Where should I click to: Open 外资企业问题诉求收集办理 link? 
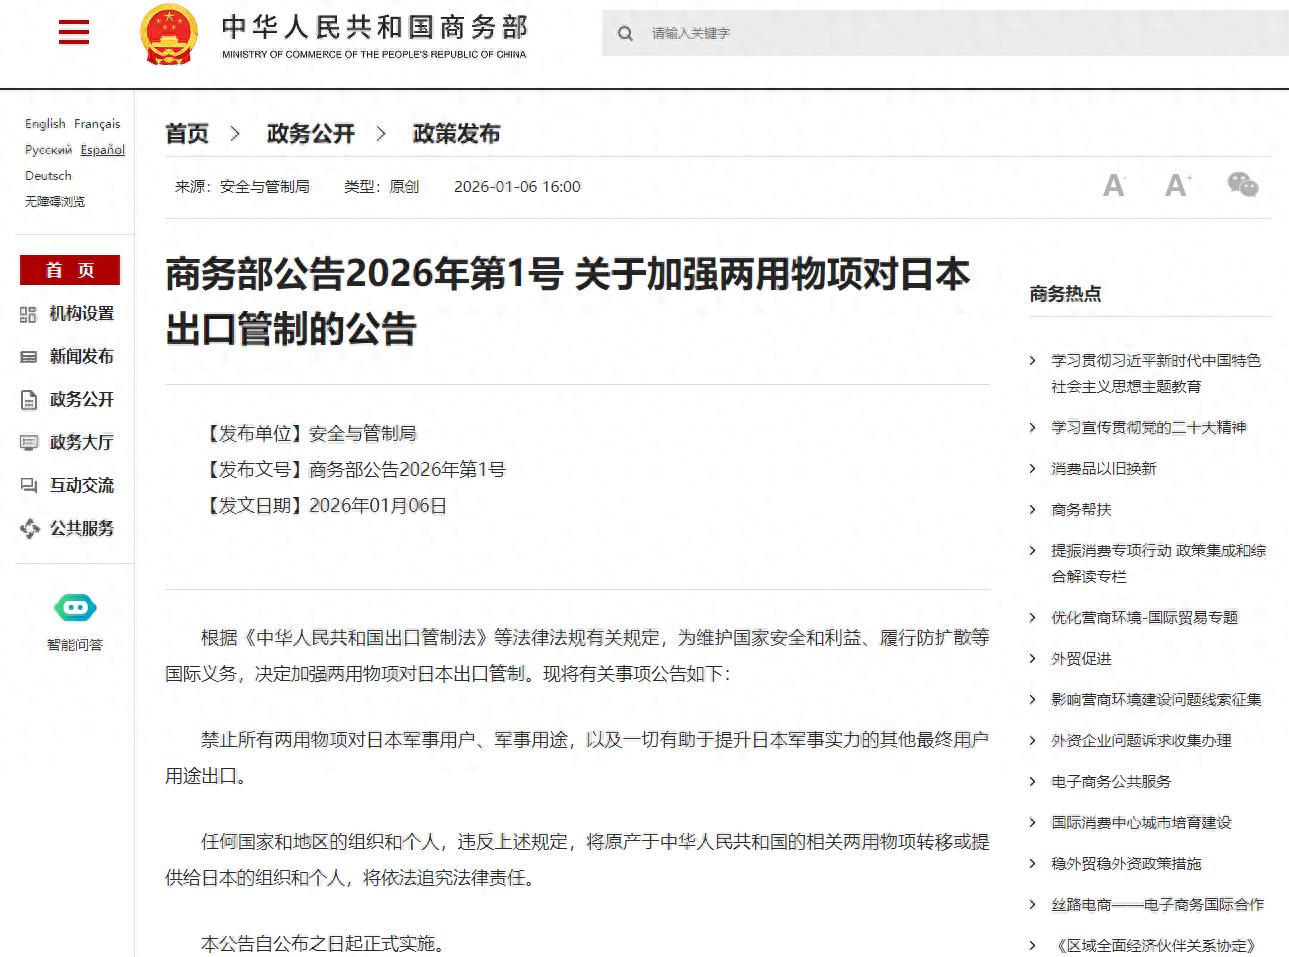tap(1141, 741)
